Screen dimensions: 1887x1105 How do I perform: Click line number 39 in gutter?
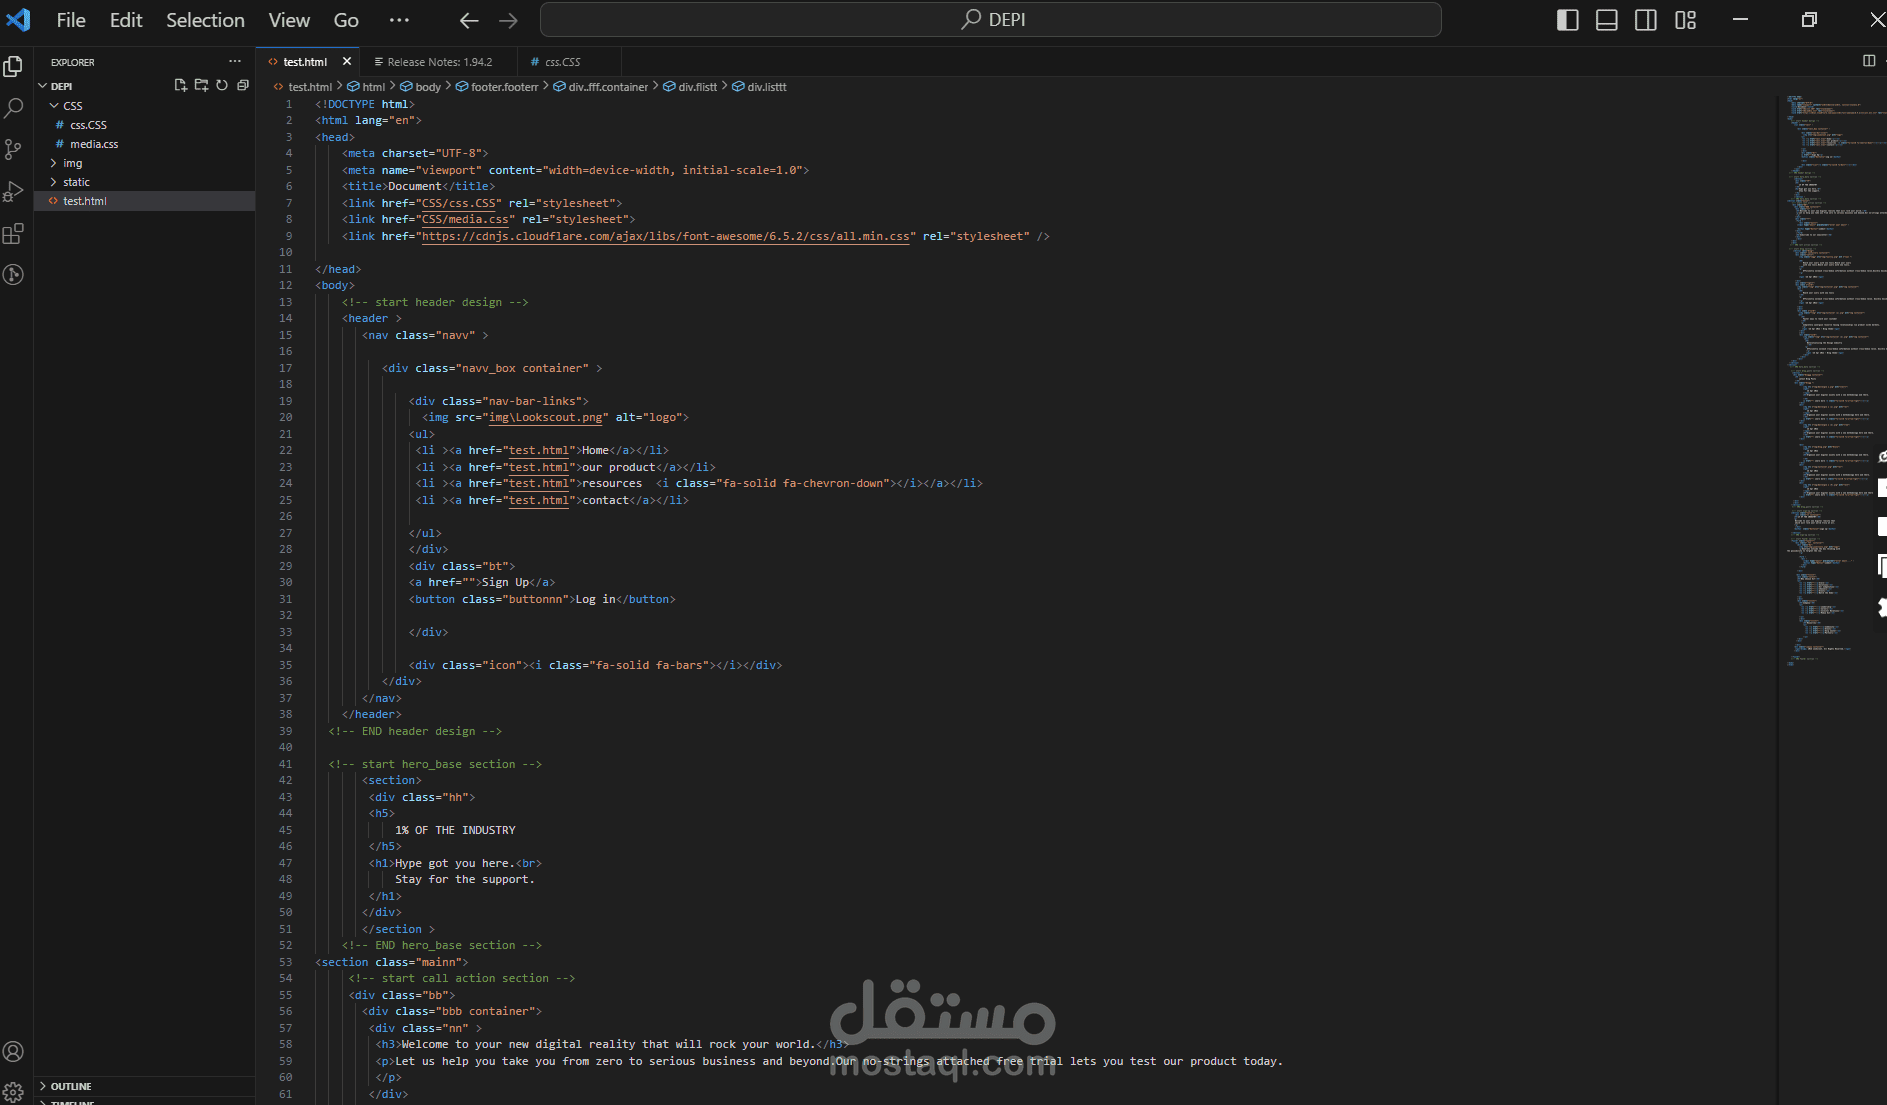(x=286, y=731)
